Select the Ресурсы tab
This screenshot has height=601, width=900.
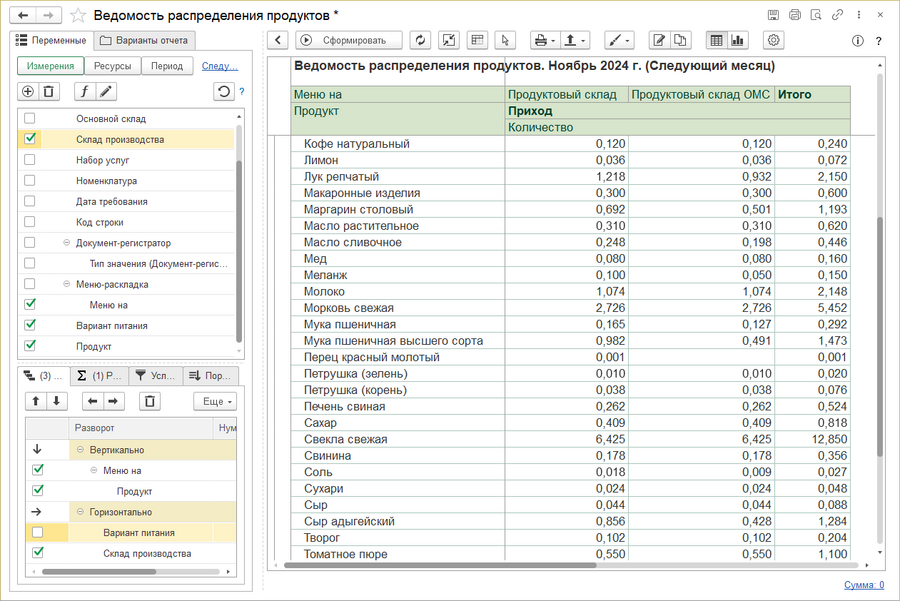113,66
